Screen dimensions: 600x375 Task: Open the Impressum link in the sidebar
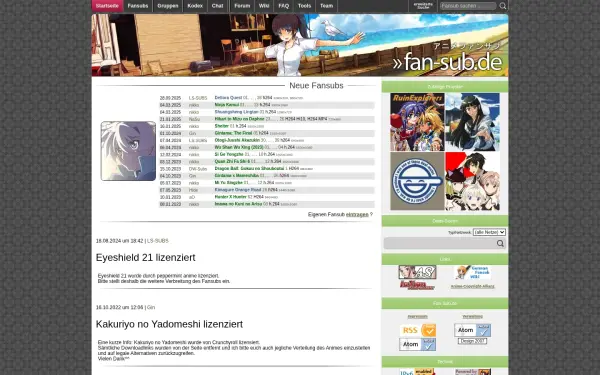point(417,316)
